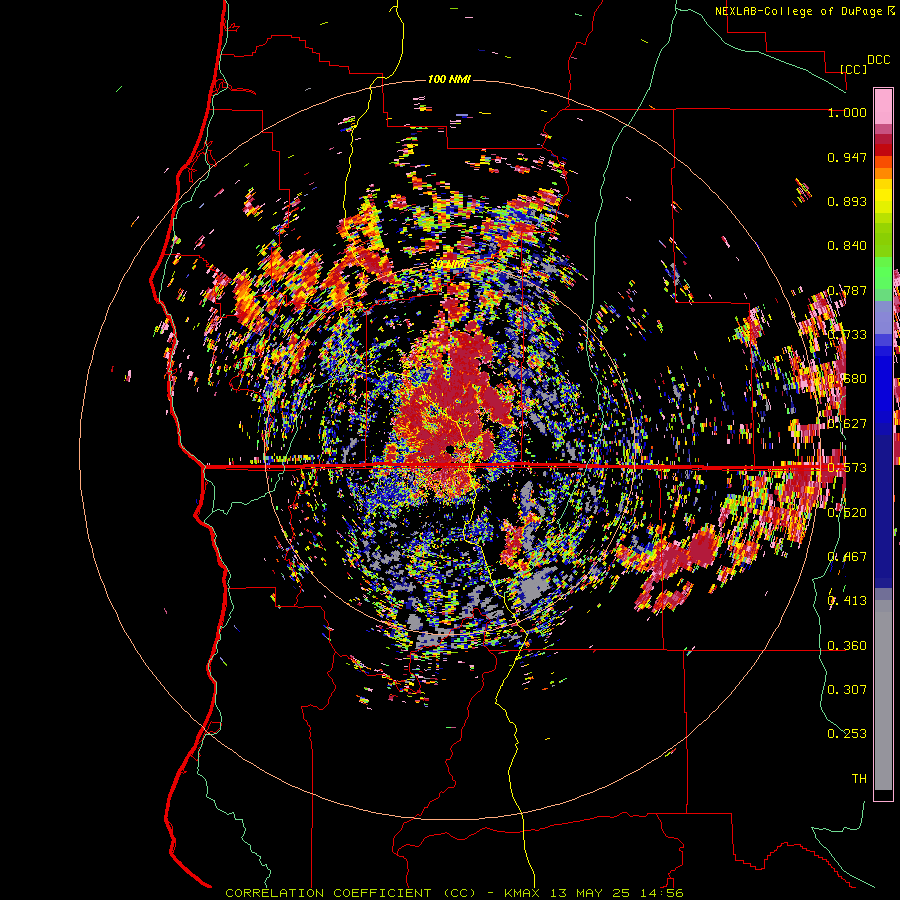This screenshot has width=900, height=900.
Task: Select the 0.947 scale value
Action: (x=847, y=157)
